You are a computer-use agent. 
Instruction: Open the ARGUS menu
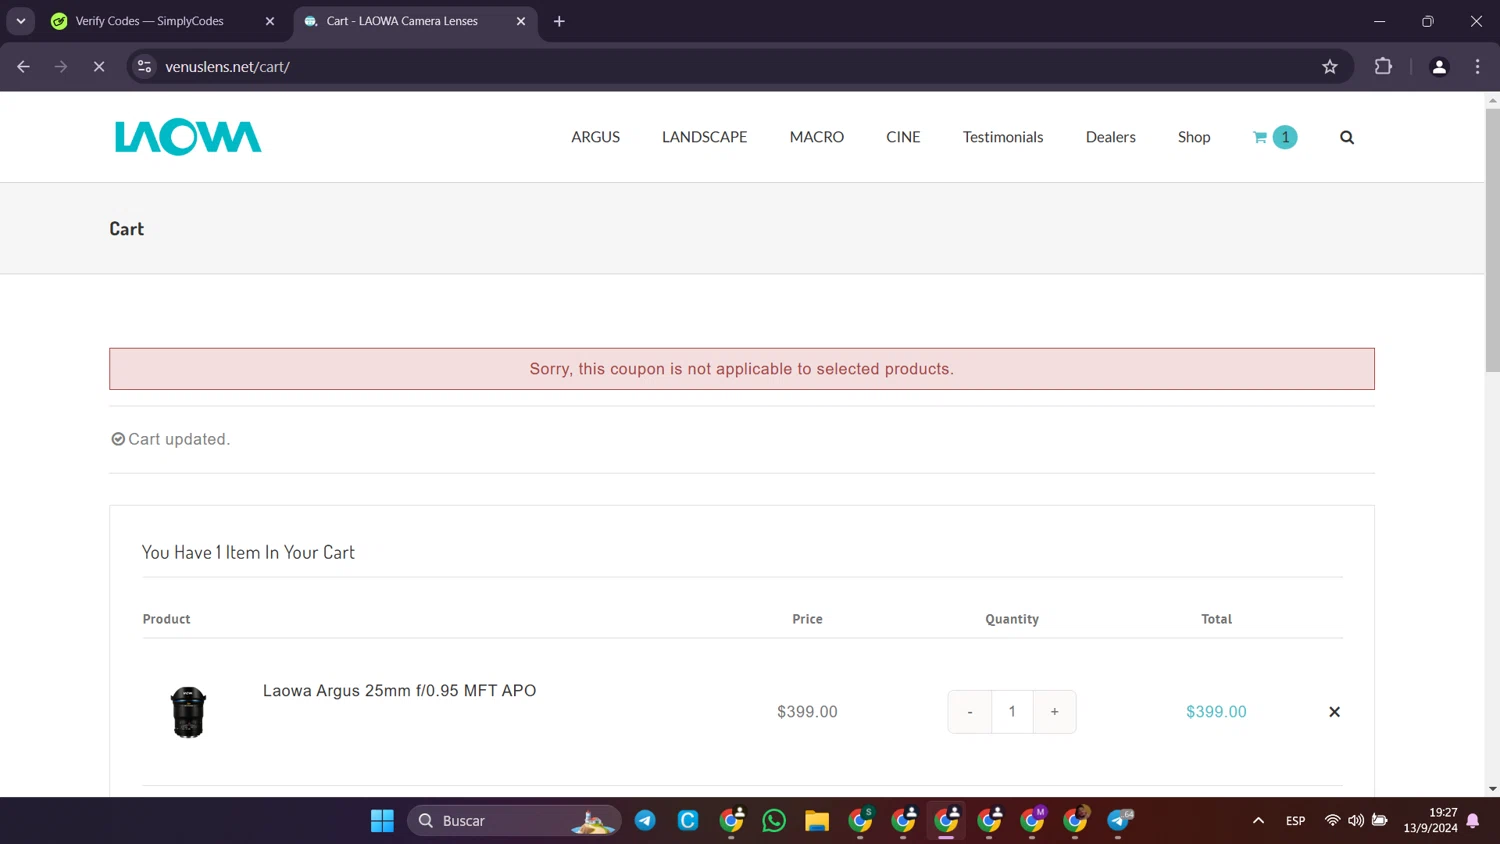coord(595,137)
